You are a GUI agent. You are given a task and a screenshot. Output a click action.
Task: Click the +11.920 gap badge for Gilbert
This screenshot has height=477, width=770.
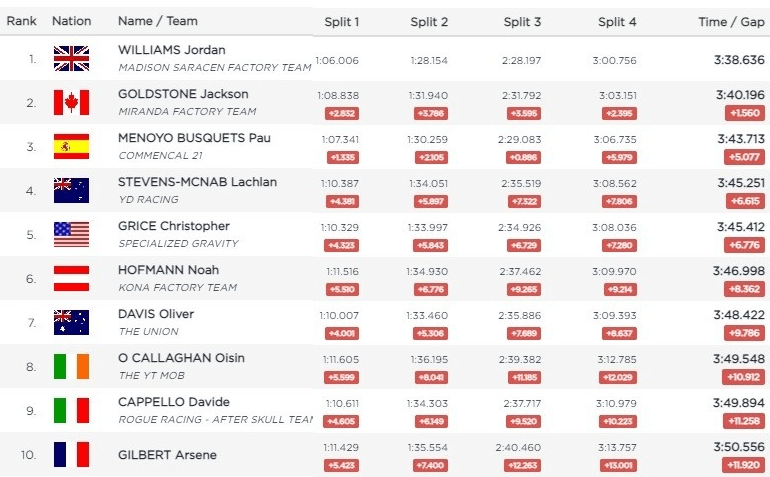(x=741, y=465)
